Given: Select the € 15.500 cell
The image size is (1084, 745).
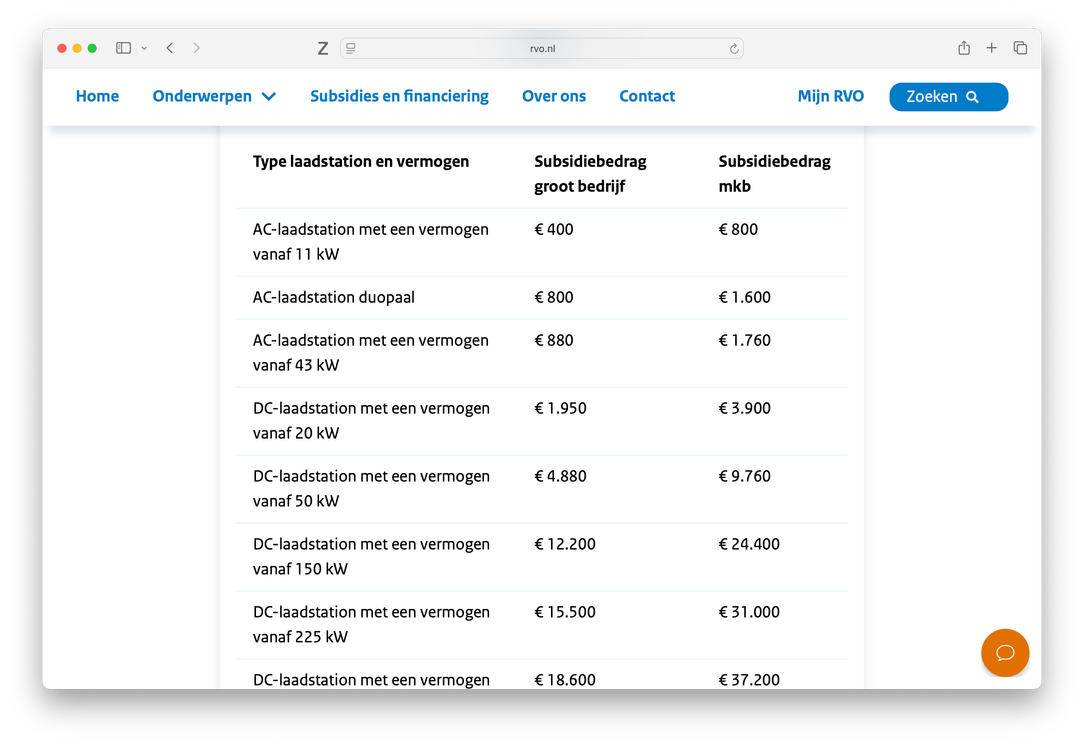Looking at the screenshot, I should tap(565, 612).
